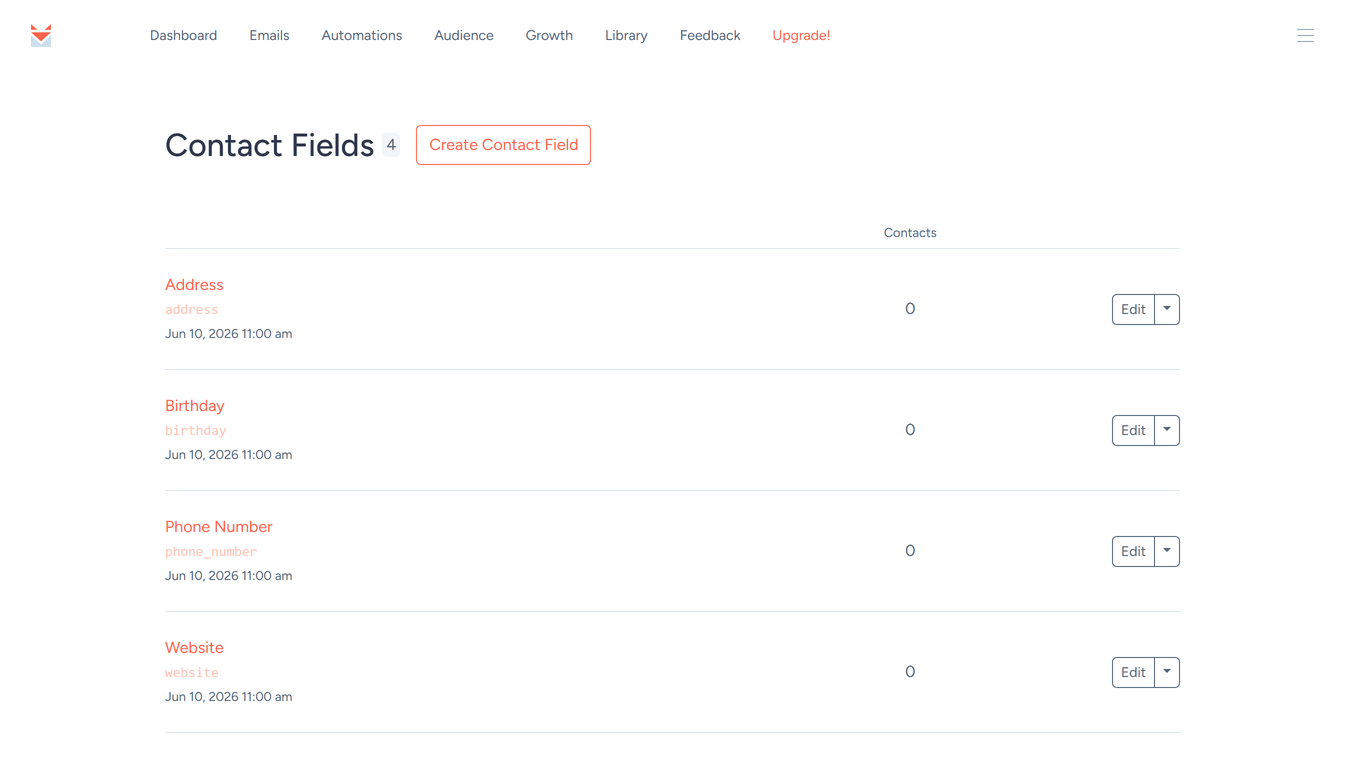This screenshot has height=772, width=1360.
Task: Click the 'website' field key text
Action: (191, 673)
